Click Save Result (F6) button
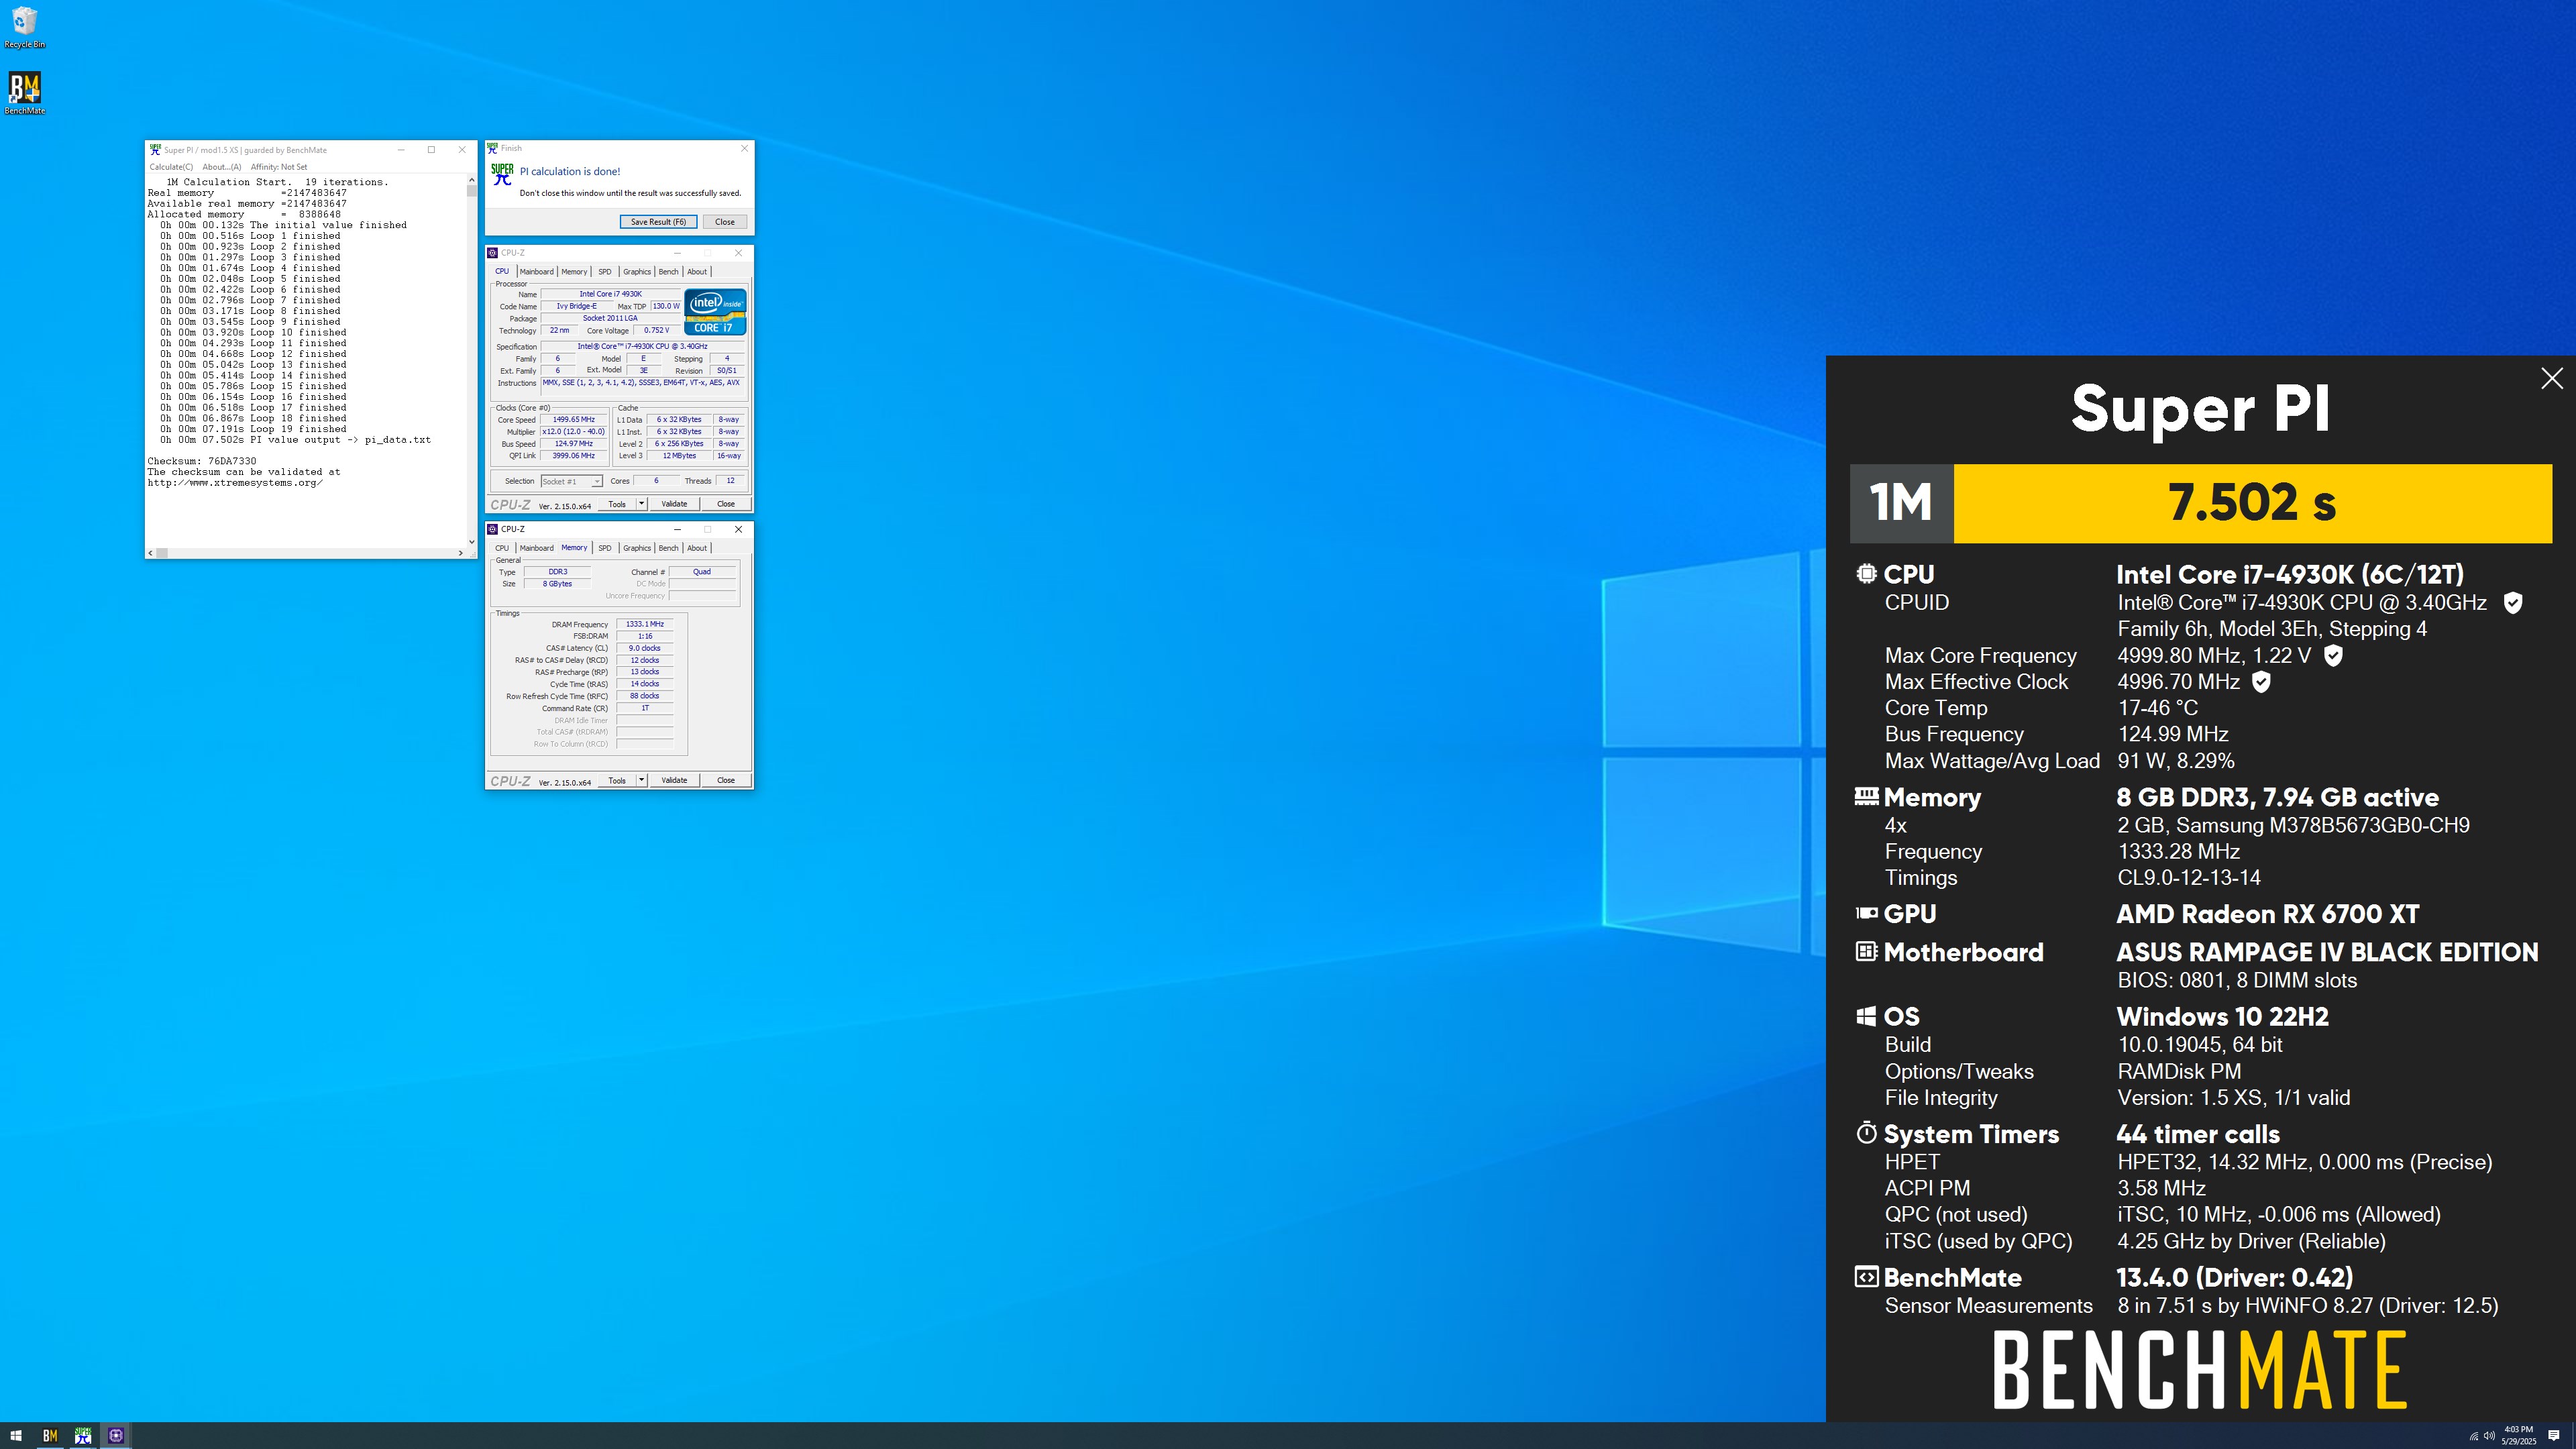Viewport: 2576px width, 1449px height. click(658, 222)
